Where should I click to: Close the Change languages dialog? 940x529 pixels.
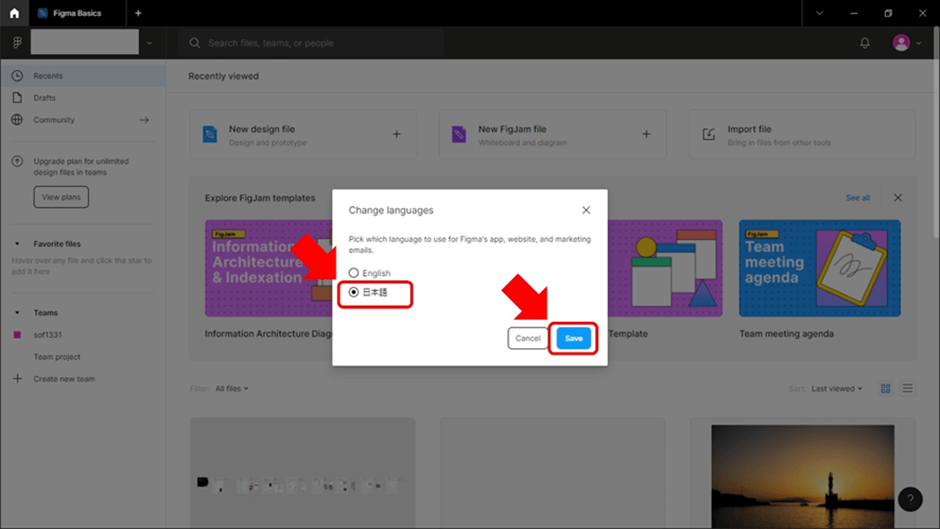tap(586, 210)
